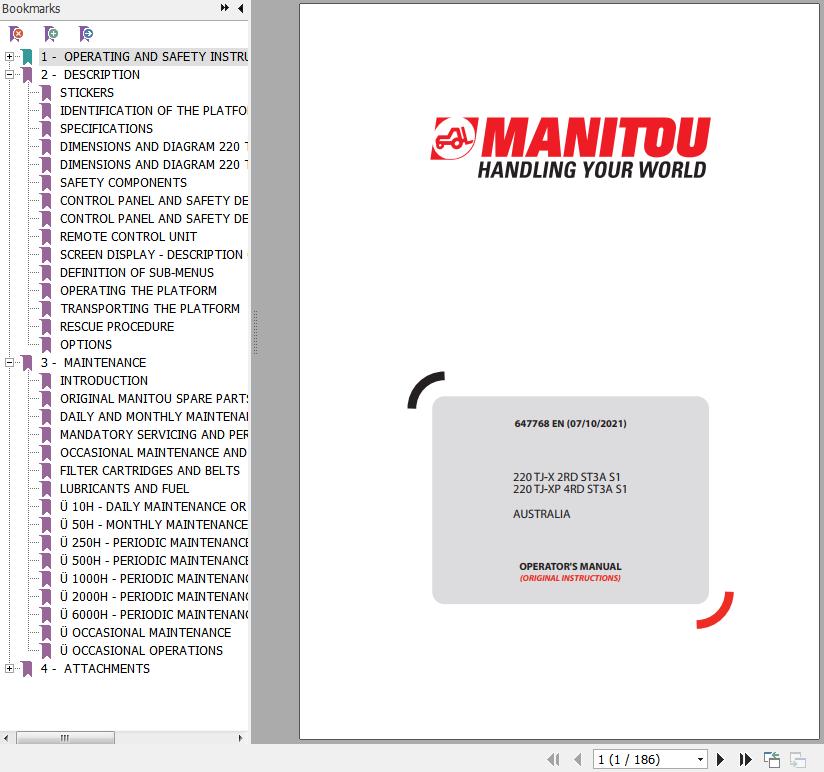Click the next view icon in status bar
Viewport: 824px width, 772px height.
pyautogui.click(x=798, y=759)
